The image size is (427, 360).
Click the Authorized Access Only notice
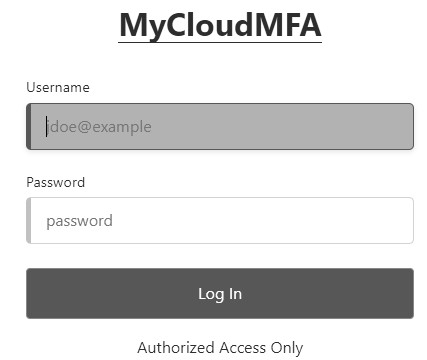tap(220, 348)
